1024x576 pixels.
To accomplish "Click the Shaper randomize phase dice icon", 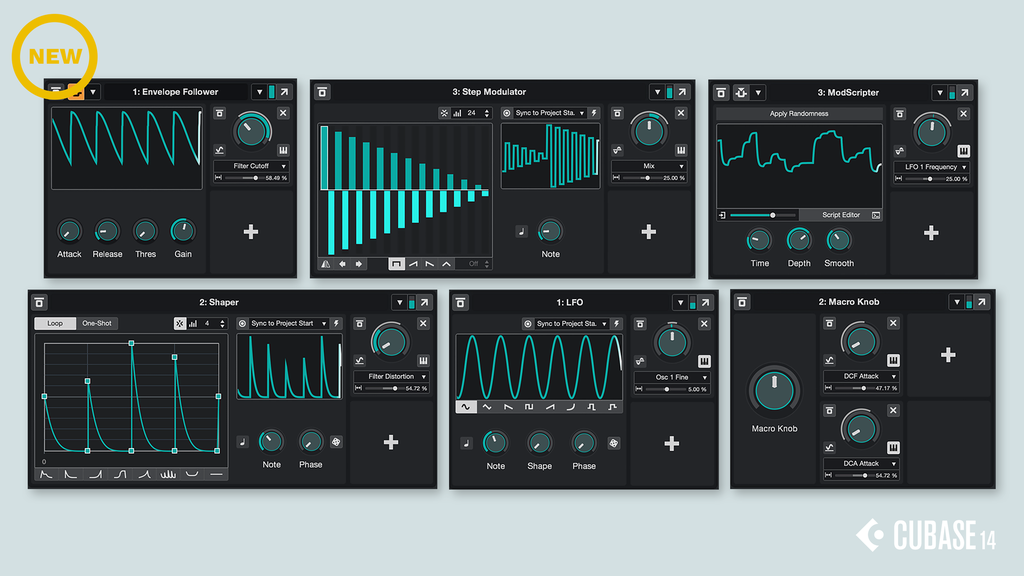I will [x=336, y=442].
